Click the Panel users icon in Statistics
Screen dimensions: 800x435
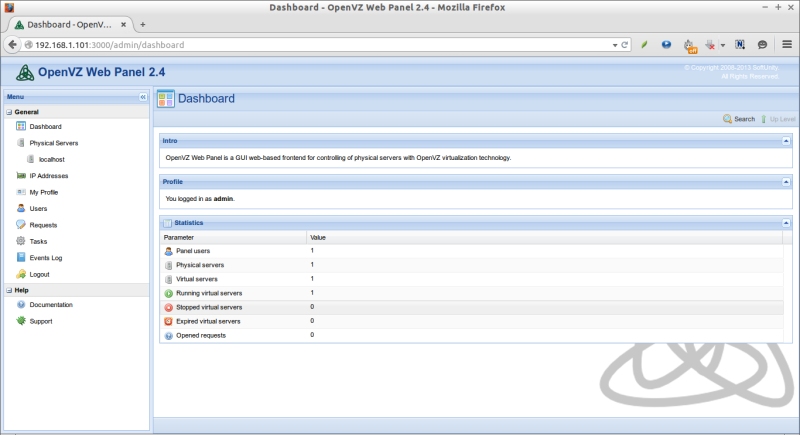168,251
